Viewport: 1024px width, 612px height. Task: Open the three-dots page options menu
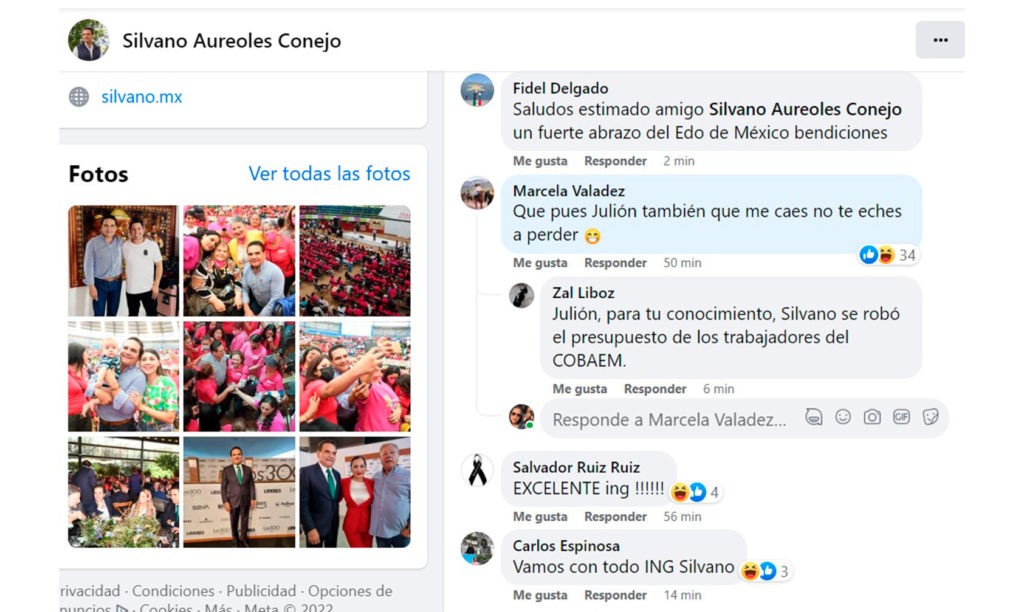(x=940, y=40)
